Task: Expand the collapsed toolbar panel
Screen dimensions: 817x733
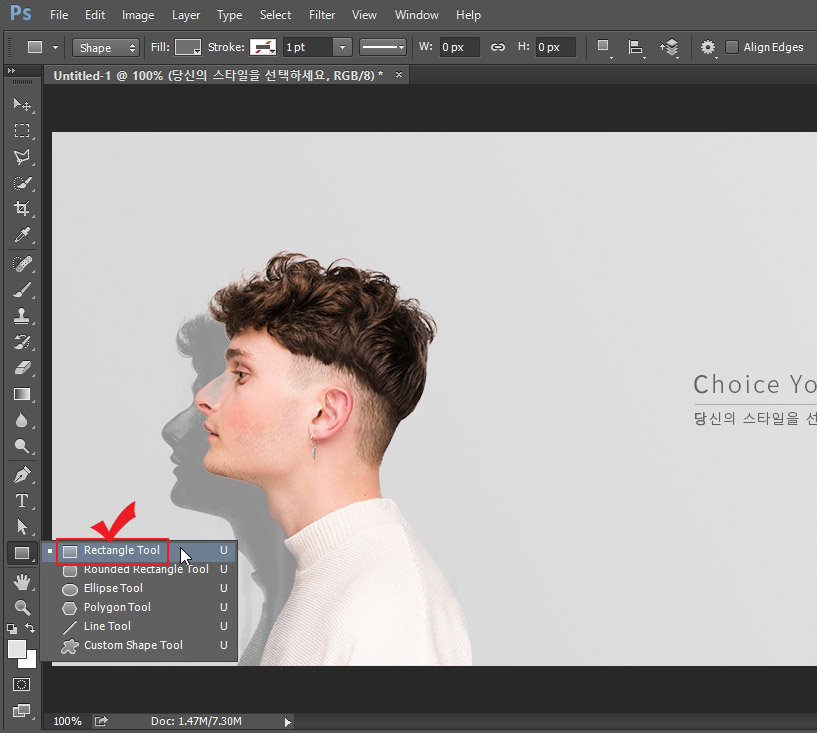Action: coord(11,70)
